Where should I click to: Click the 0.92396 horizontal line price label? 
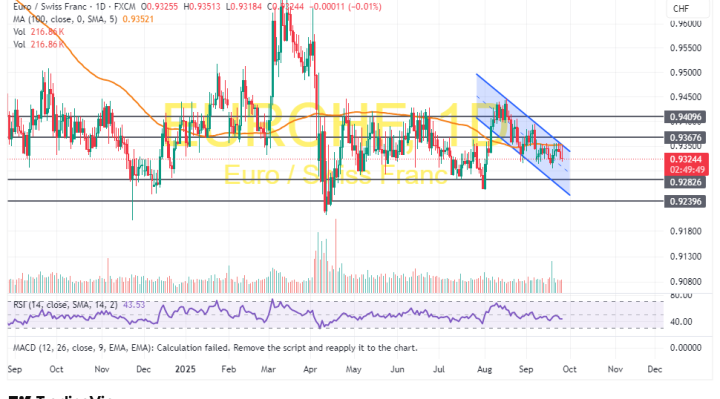coord(685,202)
